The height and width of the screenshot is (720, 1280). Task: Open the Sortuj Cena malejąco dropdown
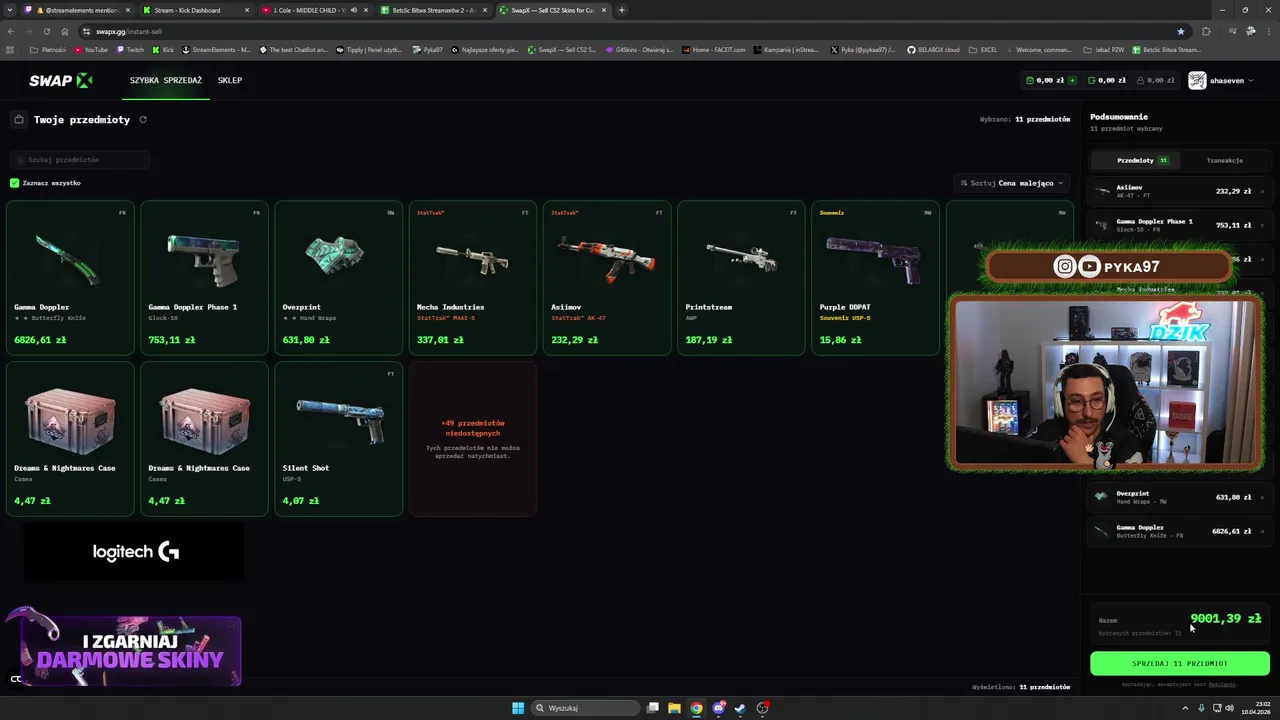tap(1011, 183)
